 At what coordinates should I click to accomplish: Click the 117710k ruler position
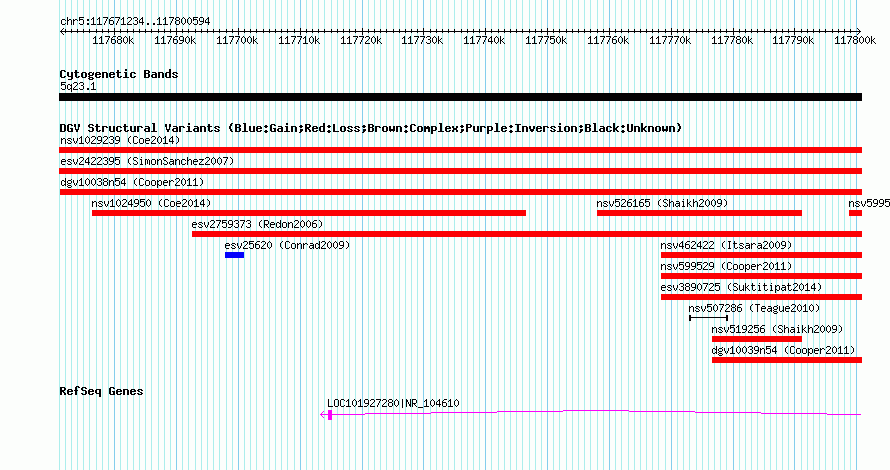pyautogui.click(x=299, y=40)
